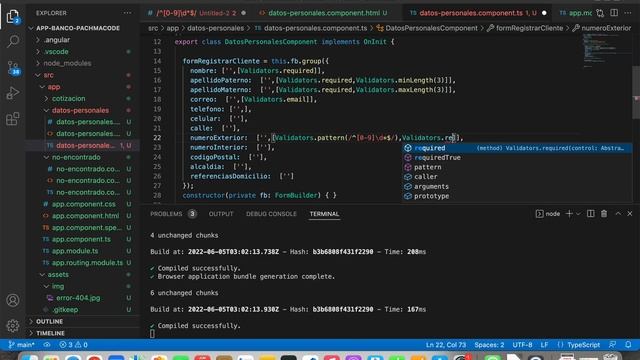Expand the .vscode folder
The height and width of the screenshot is (360, 640).
coord(56,52)
